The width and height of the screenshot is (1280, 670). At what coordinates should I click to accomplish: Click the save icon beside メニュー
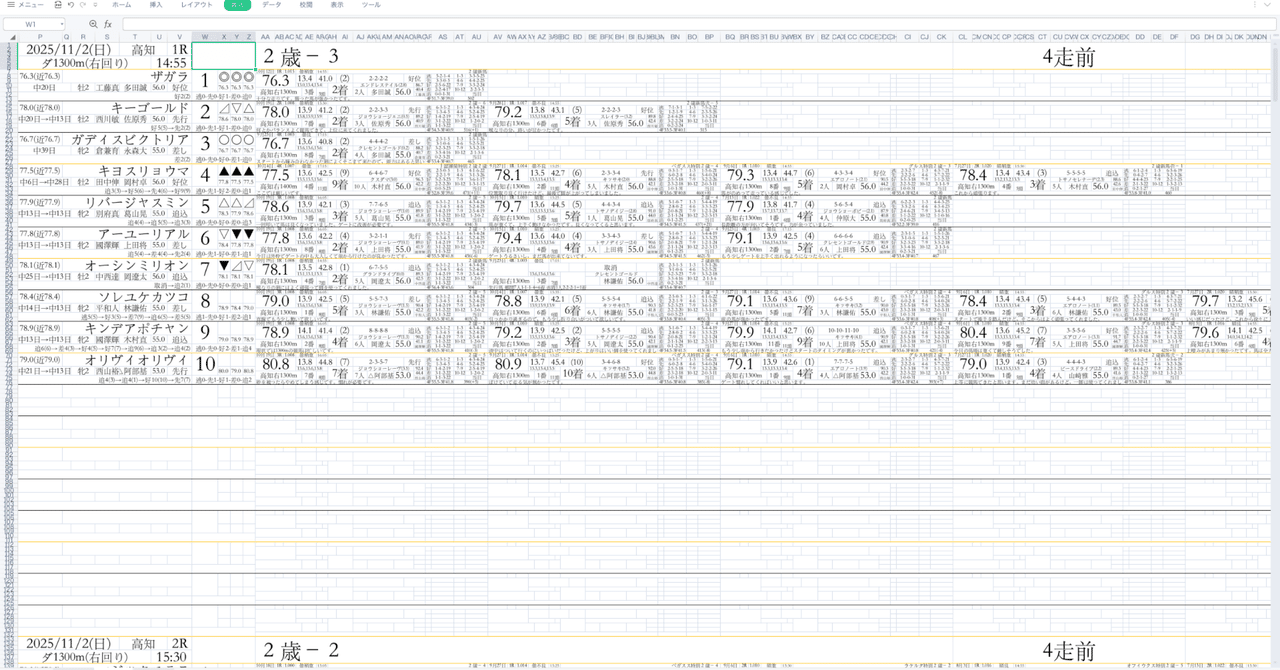[56, 5]
